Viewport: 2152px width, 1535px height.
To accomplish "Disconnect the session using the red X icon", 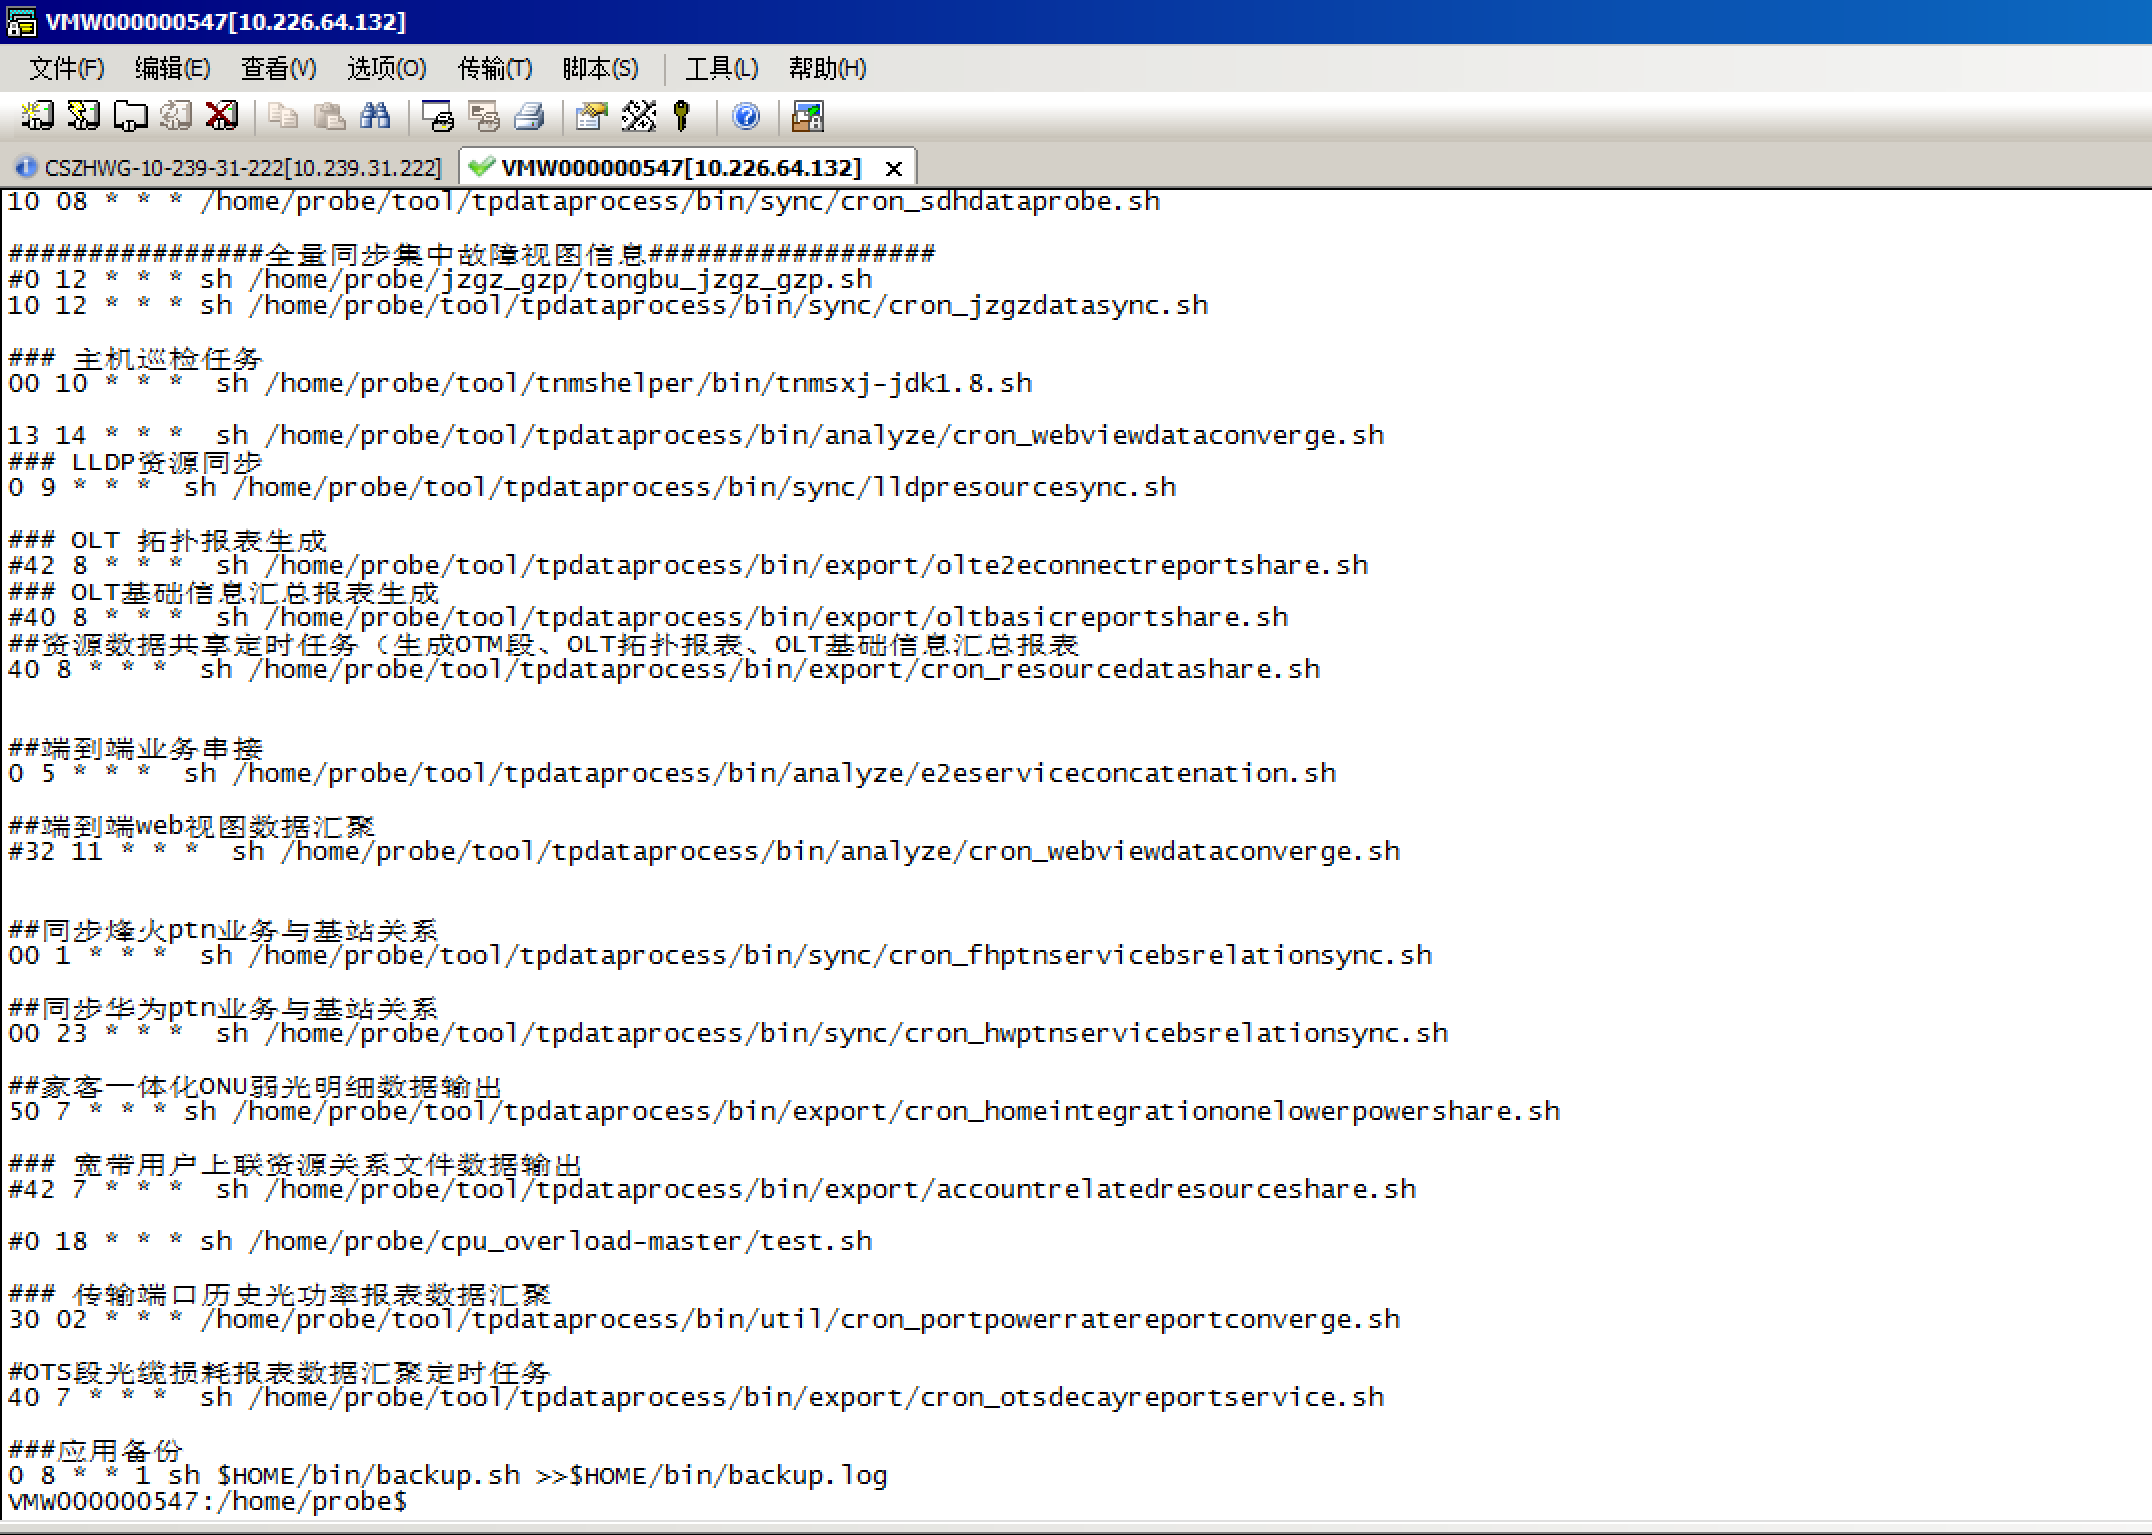I will 222,117.
